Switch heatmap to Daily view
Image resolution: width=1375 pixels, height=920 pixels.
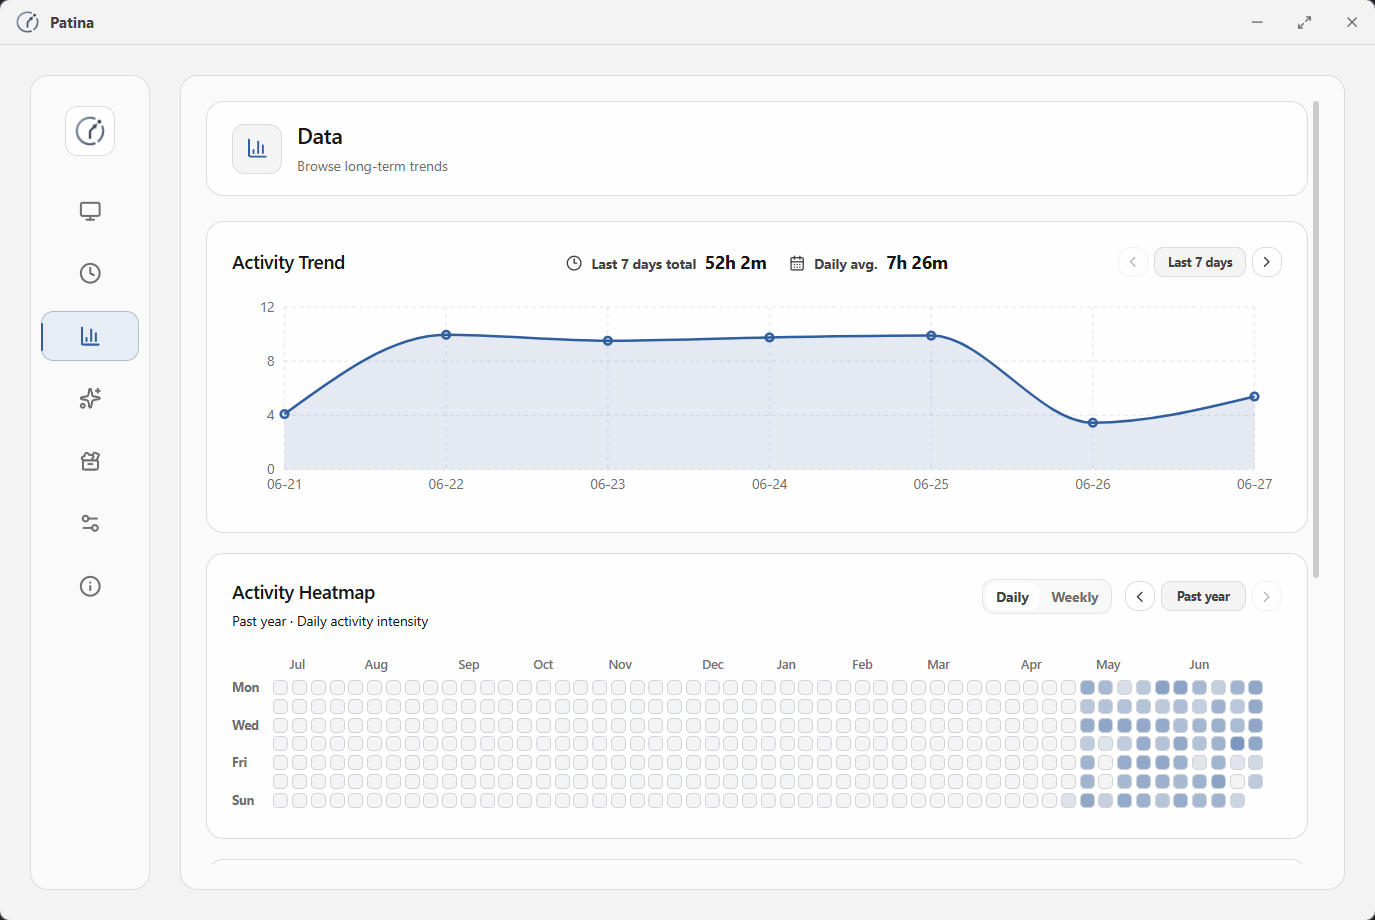point(1012,597)
